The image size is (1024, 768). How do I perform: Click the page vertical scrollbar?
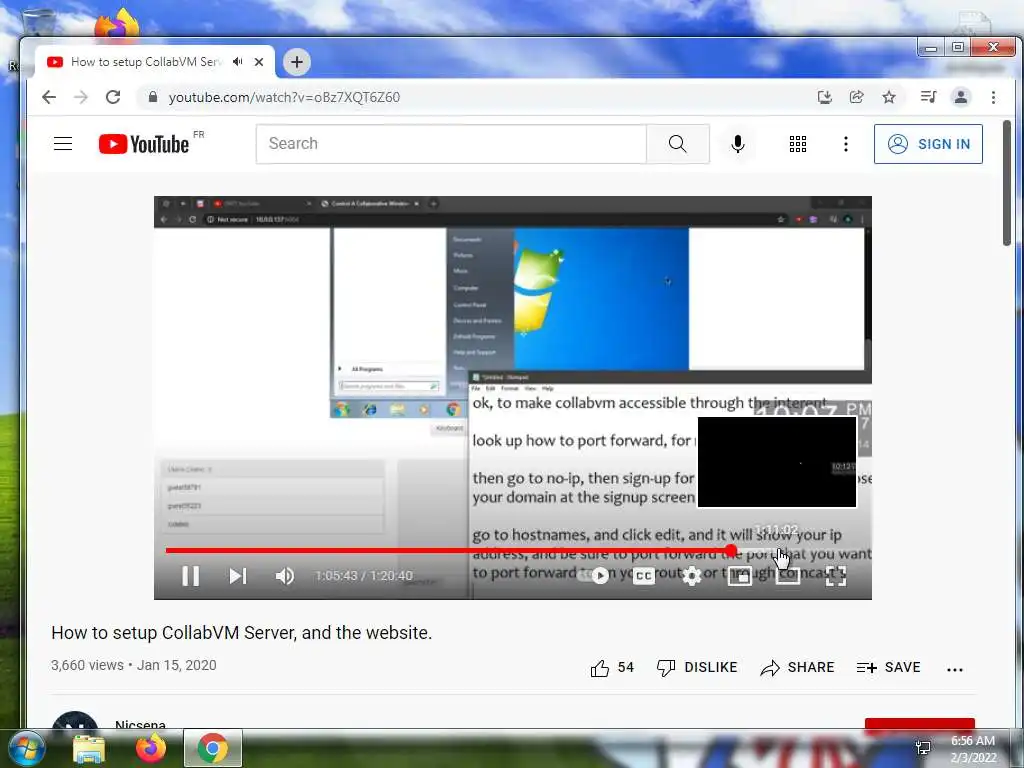coord(1007,183)
